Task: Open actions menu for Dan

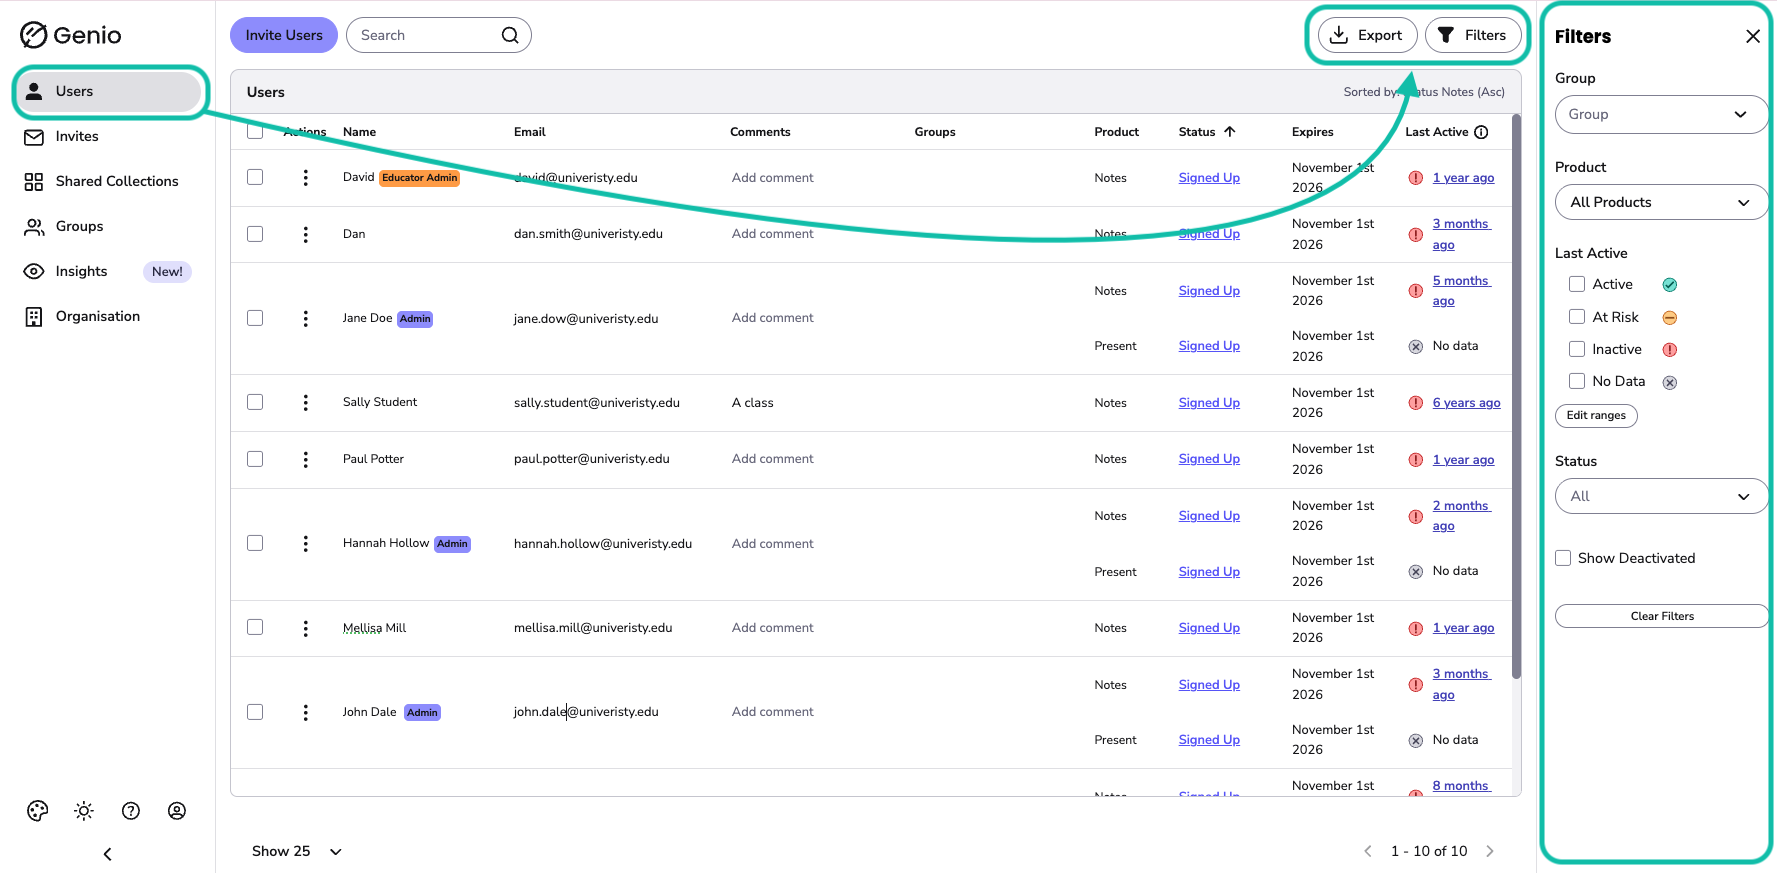Action: (x=306, y=234)
